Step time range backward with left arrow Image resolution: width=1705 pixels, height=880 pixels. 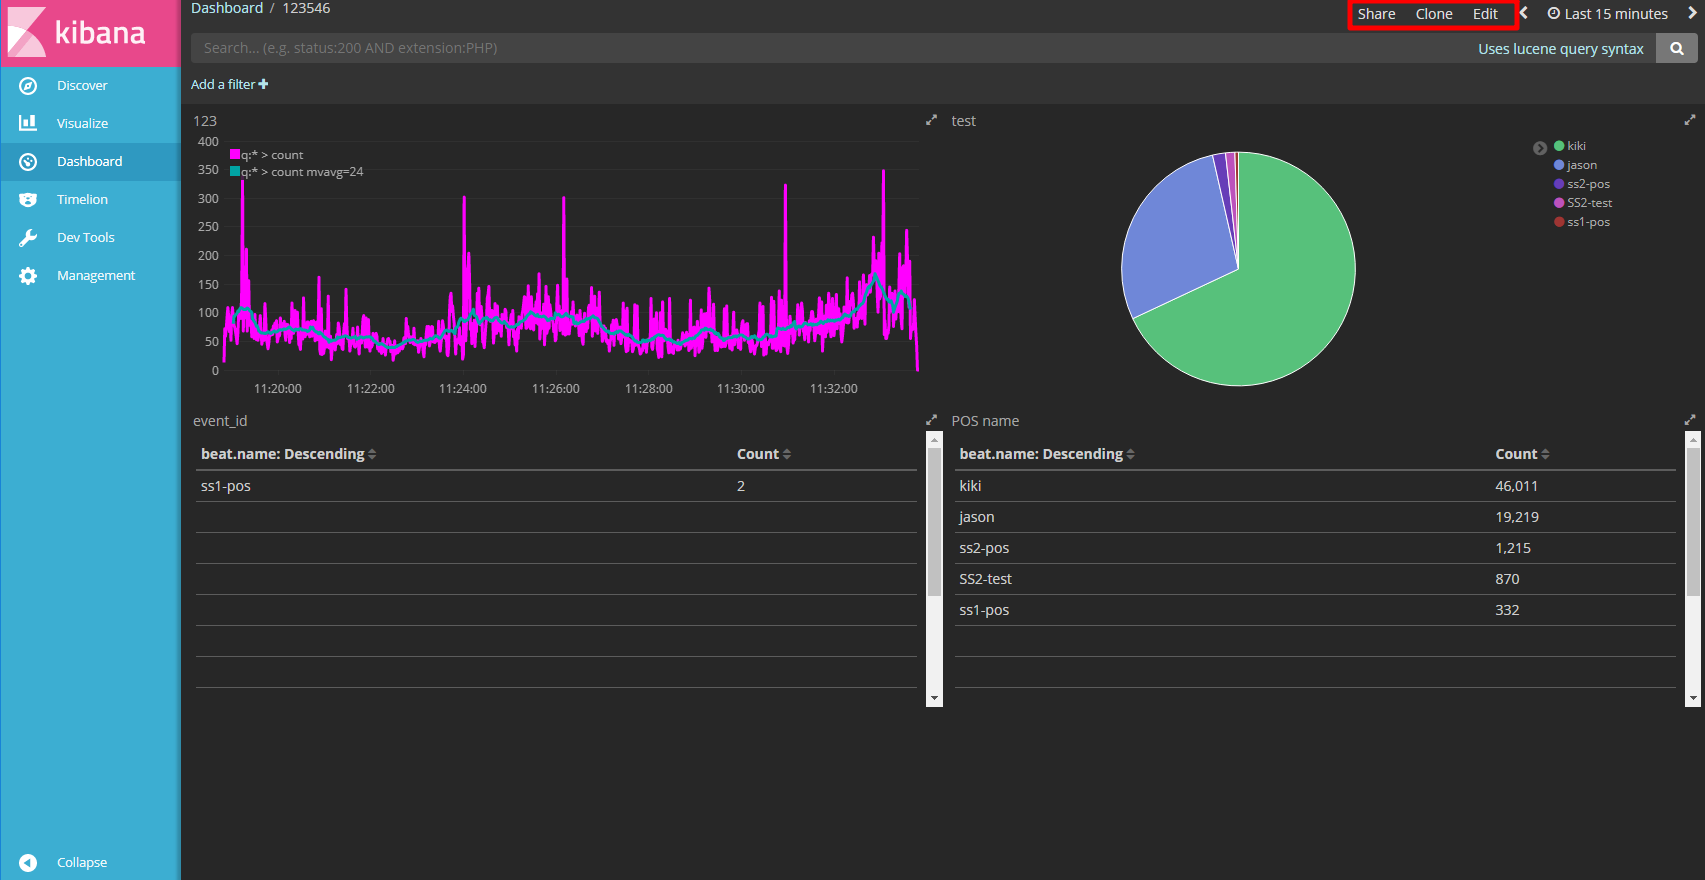click(x=1524, y=13)
